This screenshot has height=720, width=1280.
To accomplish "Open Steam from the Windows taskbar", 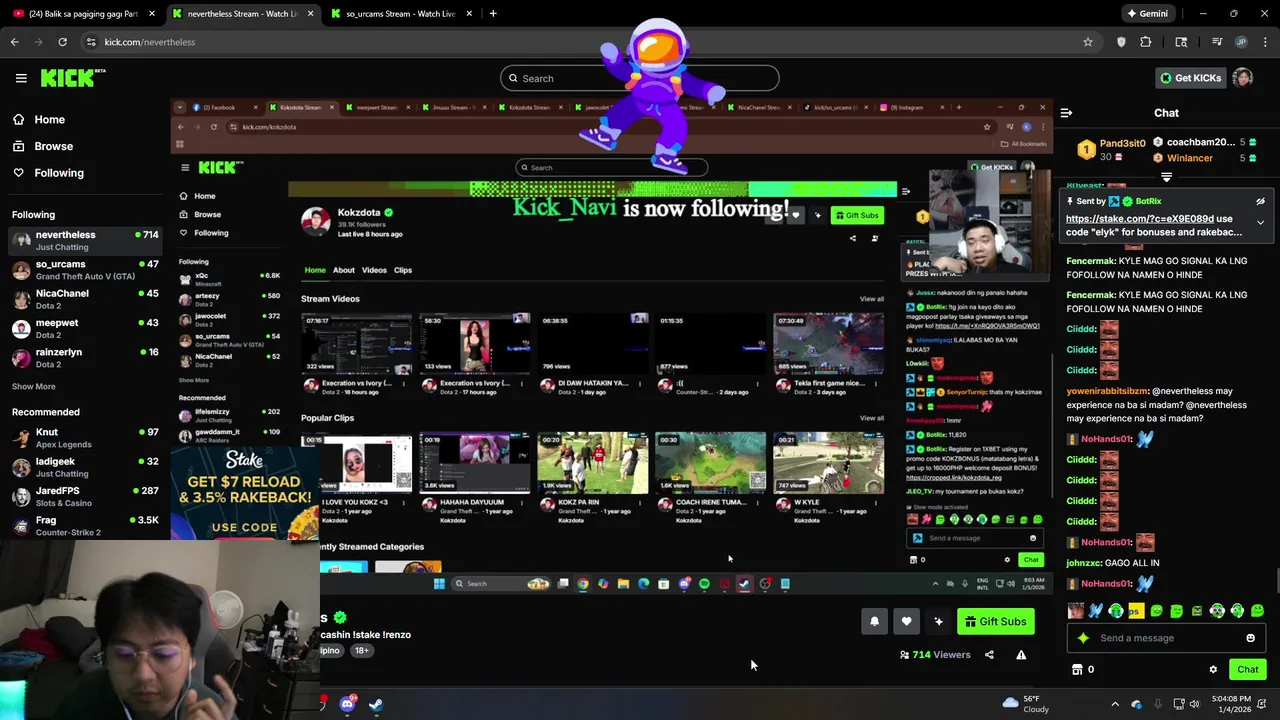I will click(x=375, y=704).
